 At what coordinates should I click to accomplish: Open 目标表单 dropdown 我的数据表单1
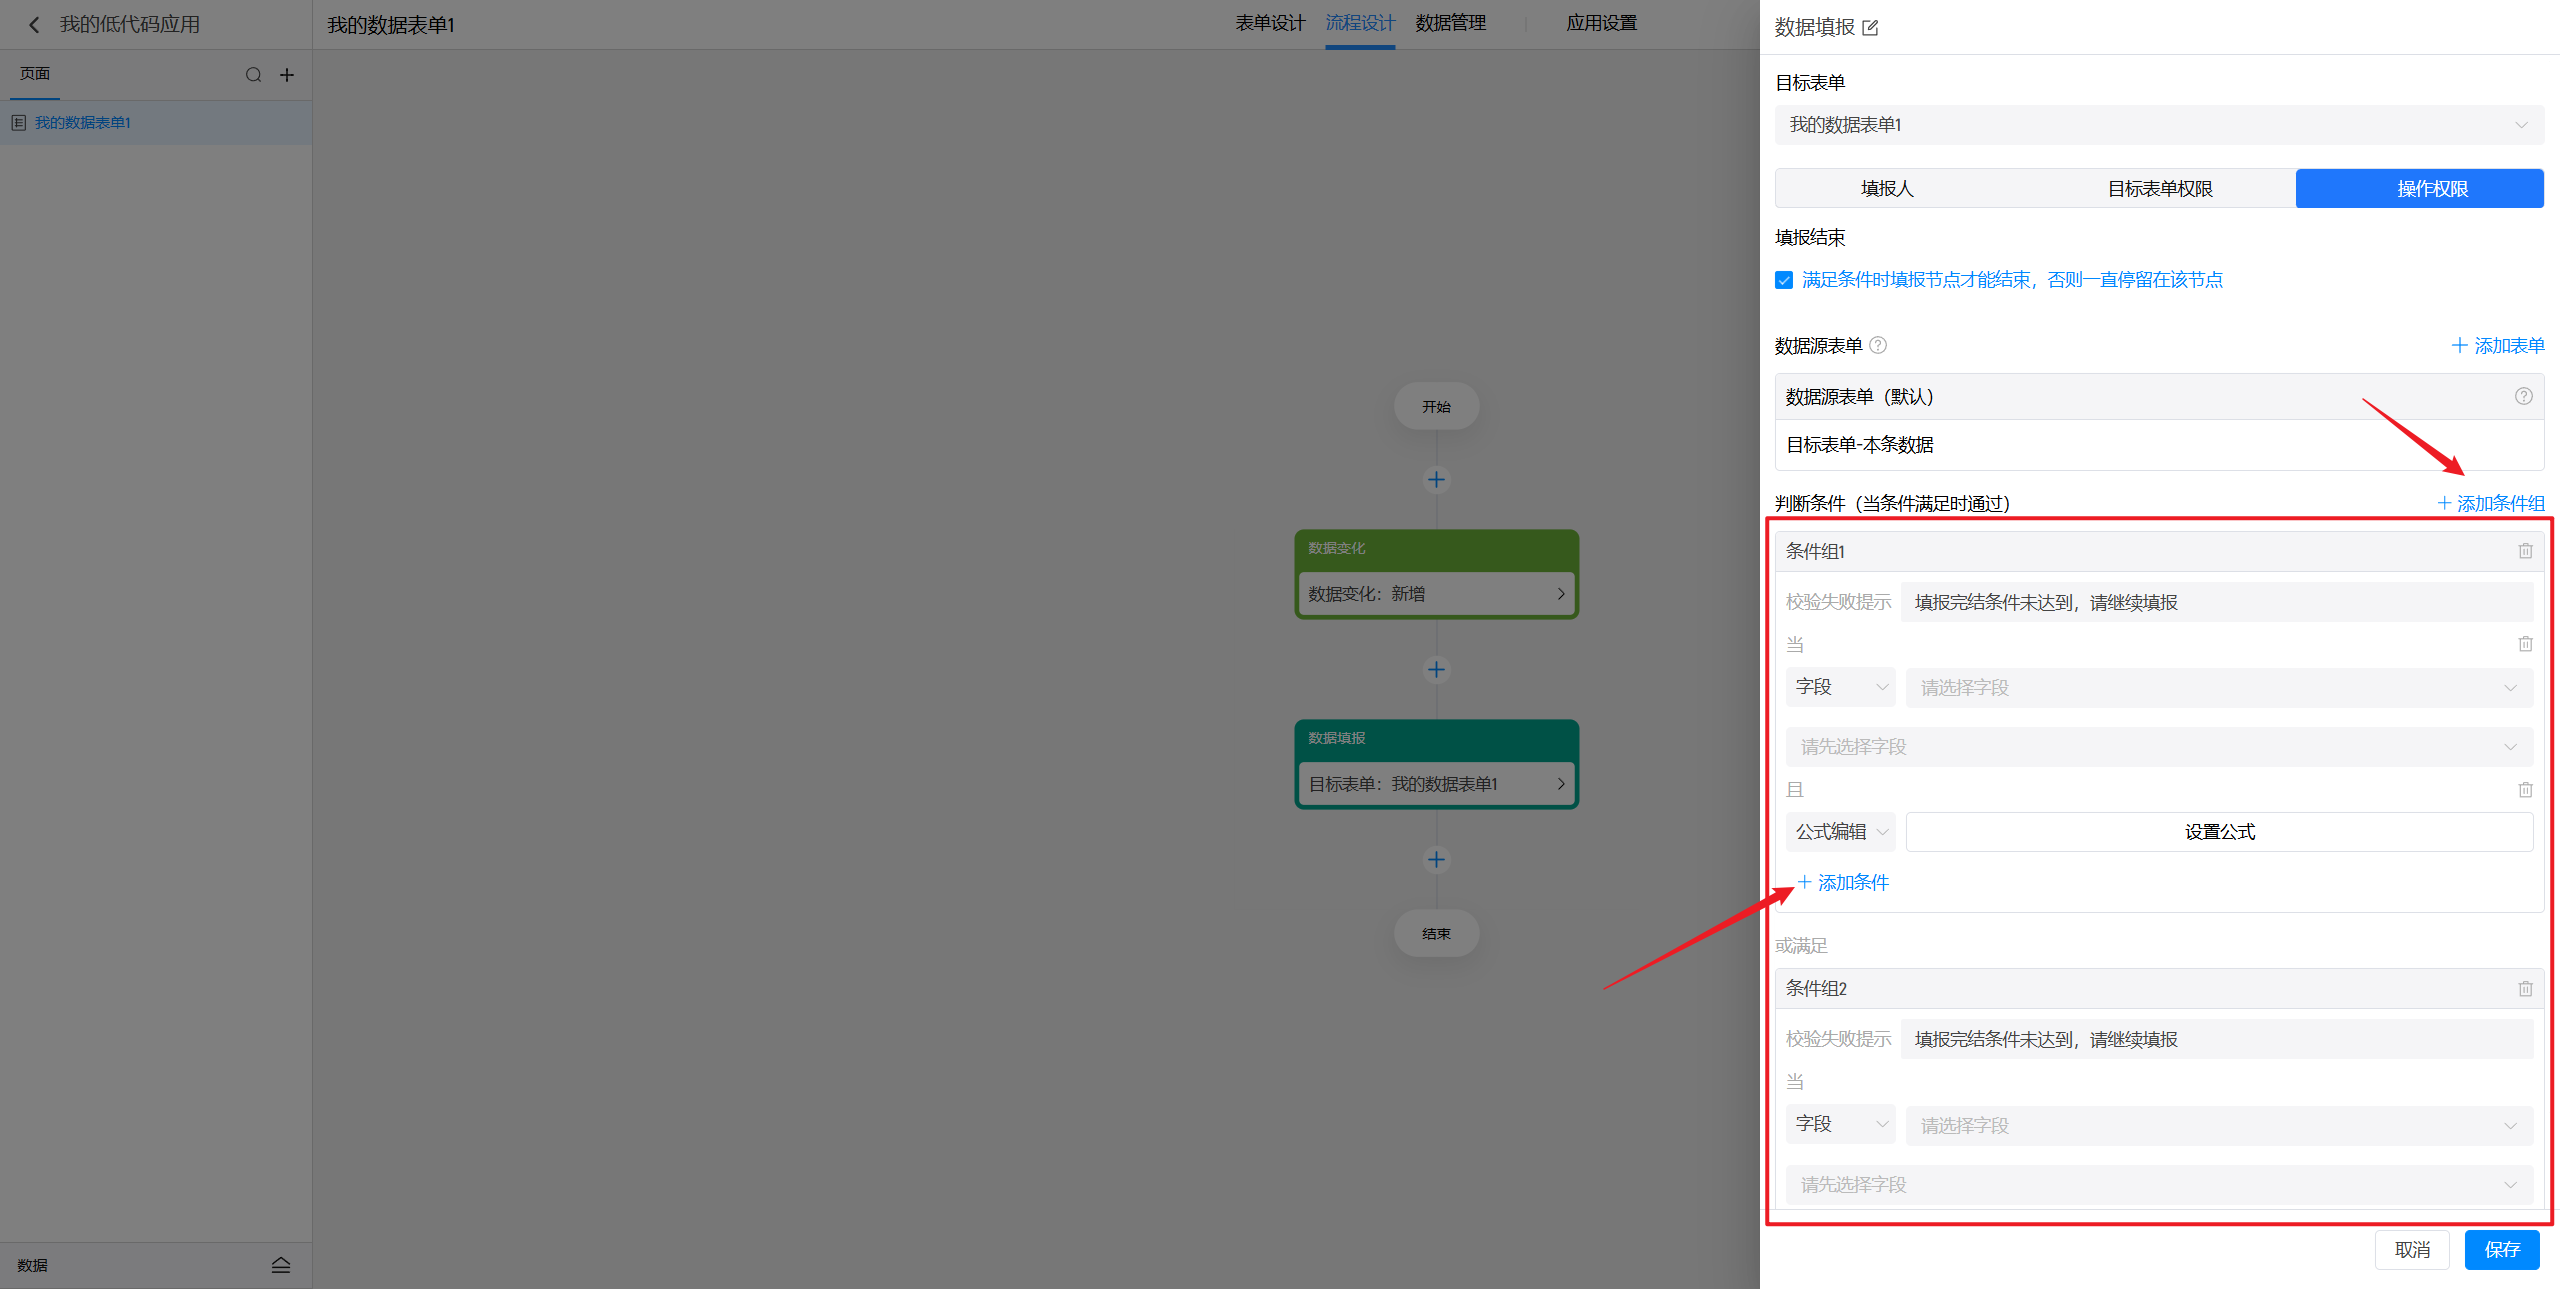2158,125
